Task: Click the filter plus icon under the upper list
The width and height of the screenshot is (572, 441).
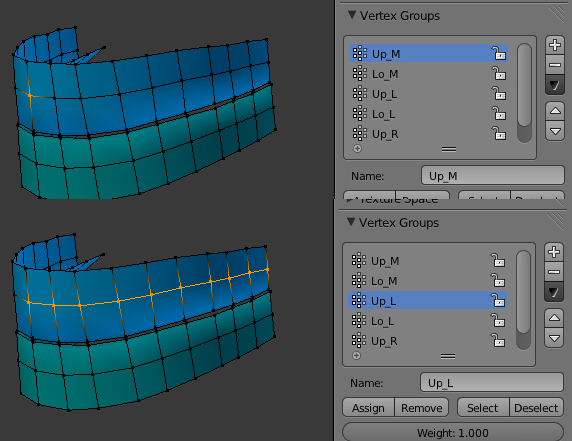Action: coord(358,148)
